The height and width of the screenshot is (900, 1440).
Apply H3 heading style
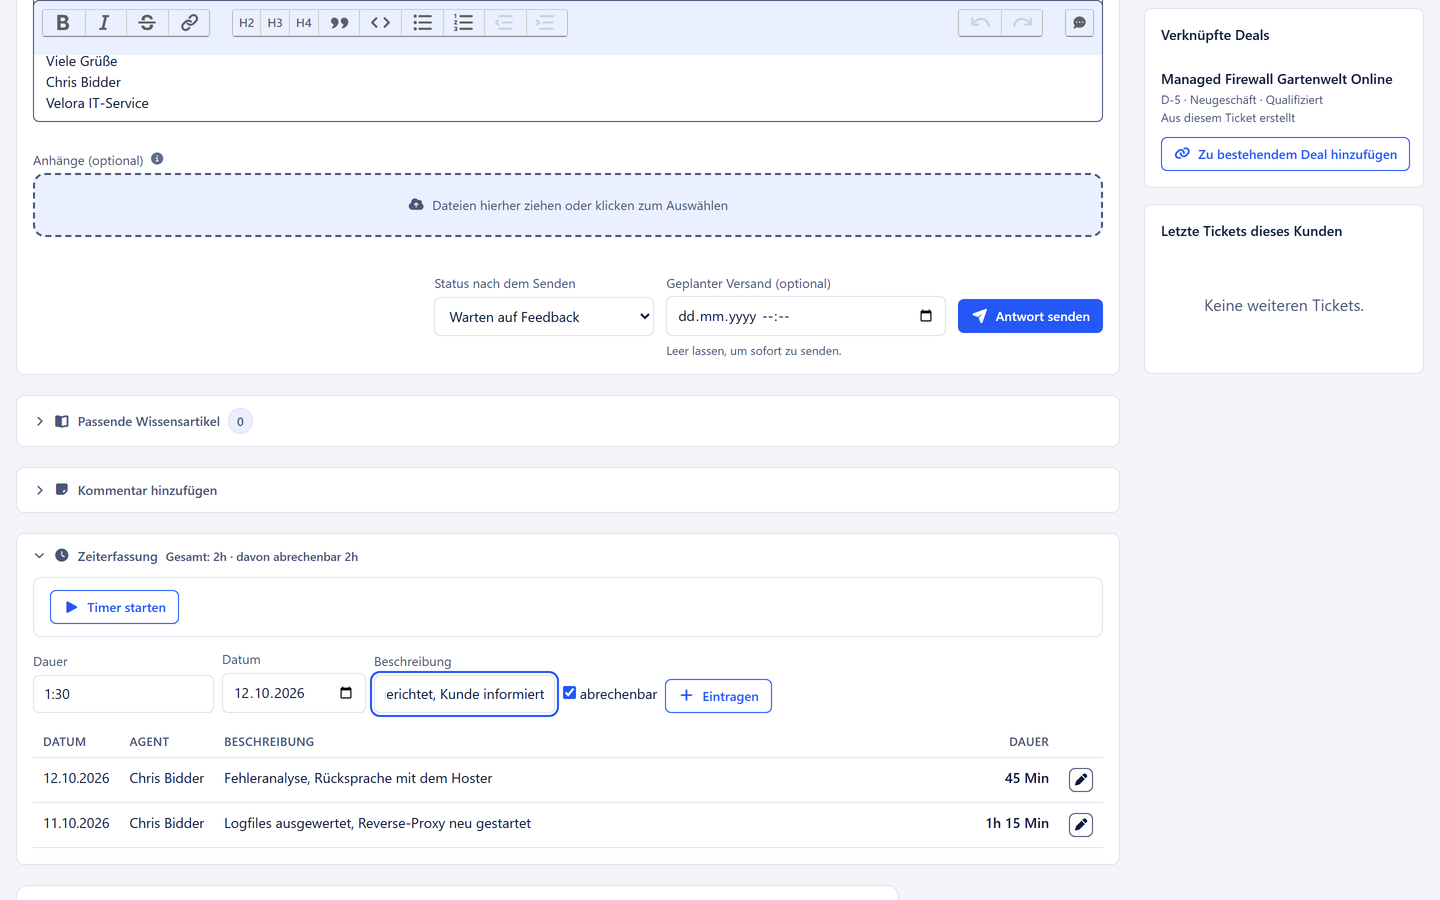click(275, 23)
